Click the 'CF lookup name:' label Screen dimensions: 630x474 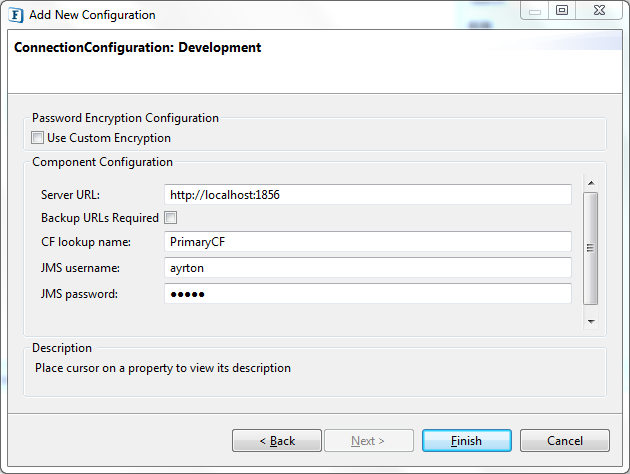coord(86,242)
